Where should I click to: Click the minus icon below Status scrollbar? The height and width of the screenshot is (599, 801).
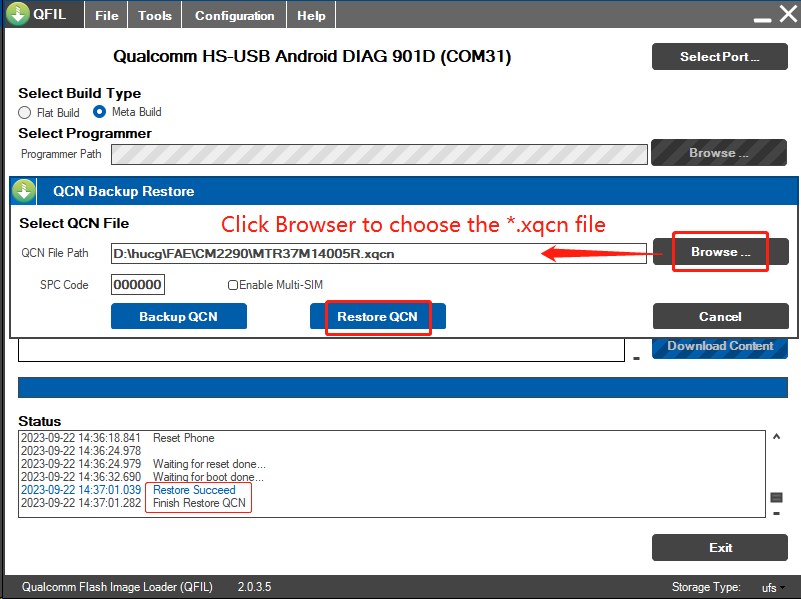pyautogui.click(x=776, y=513)
